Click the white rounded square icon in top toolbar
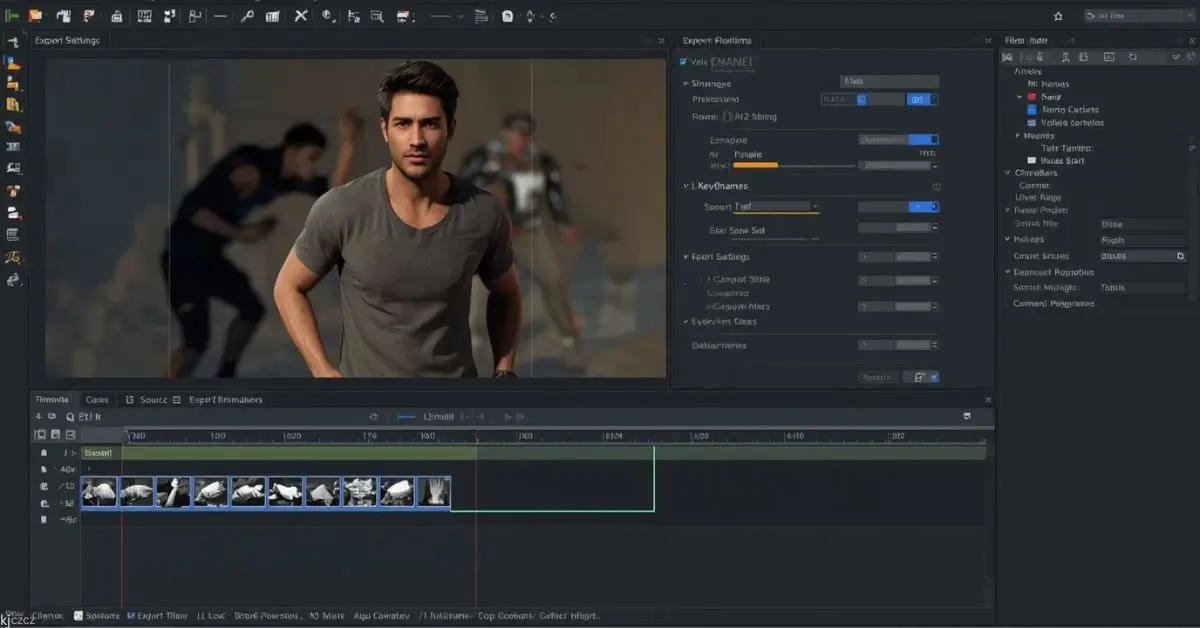Screen dimensions: 1200x628 507,16
